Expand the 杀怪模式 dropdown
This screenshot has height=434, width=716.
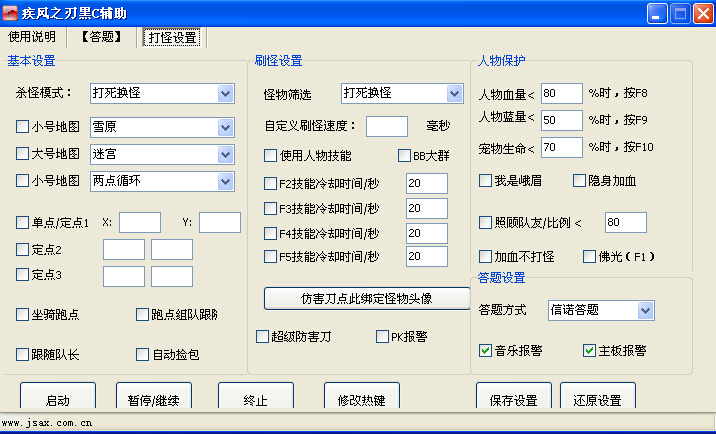coord(225,94)
